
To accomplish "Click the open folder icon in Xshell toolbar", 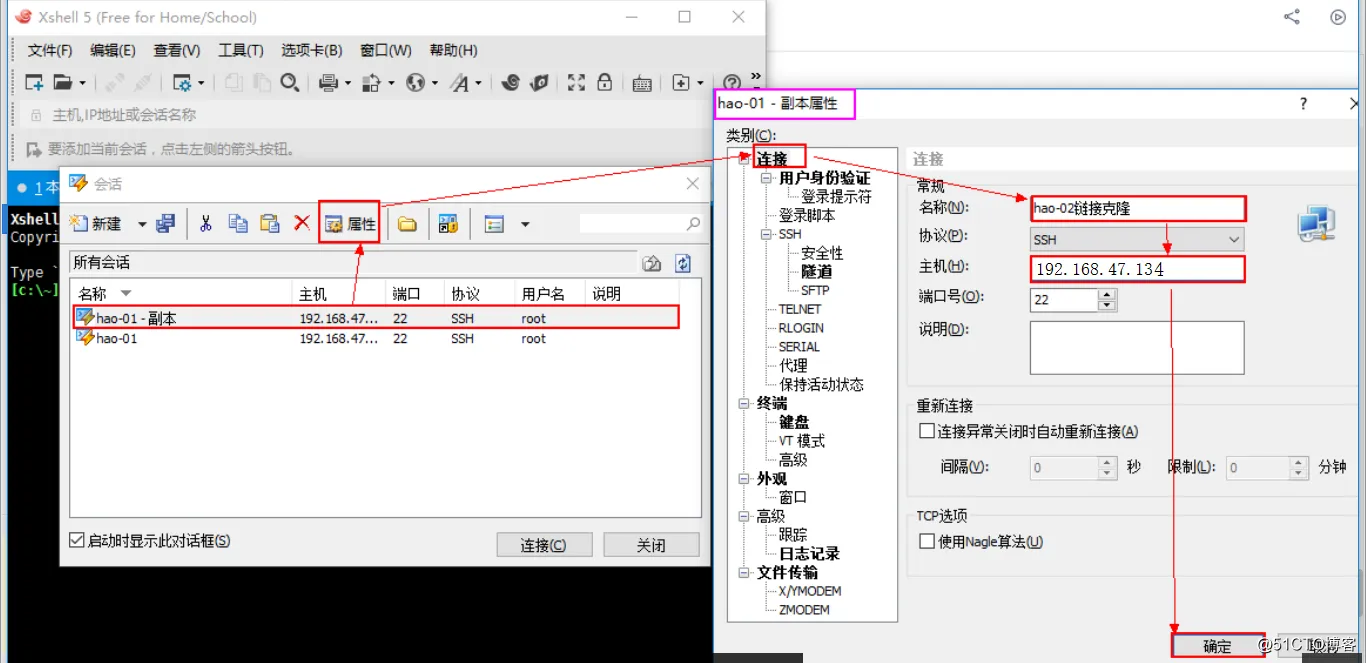I will 63,83.
